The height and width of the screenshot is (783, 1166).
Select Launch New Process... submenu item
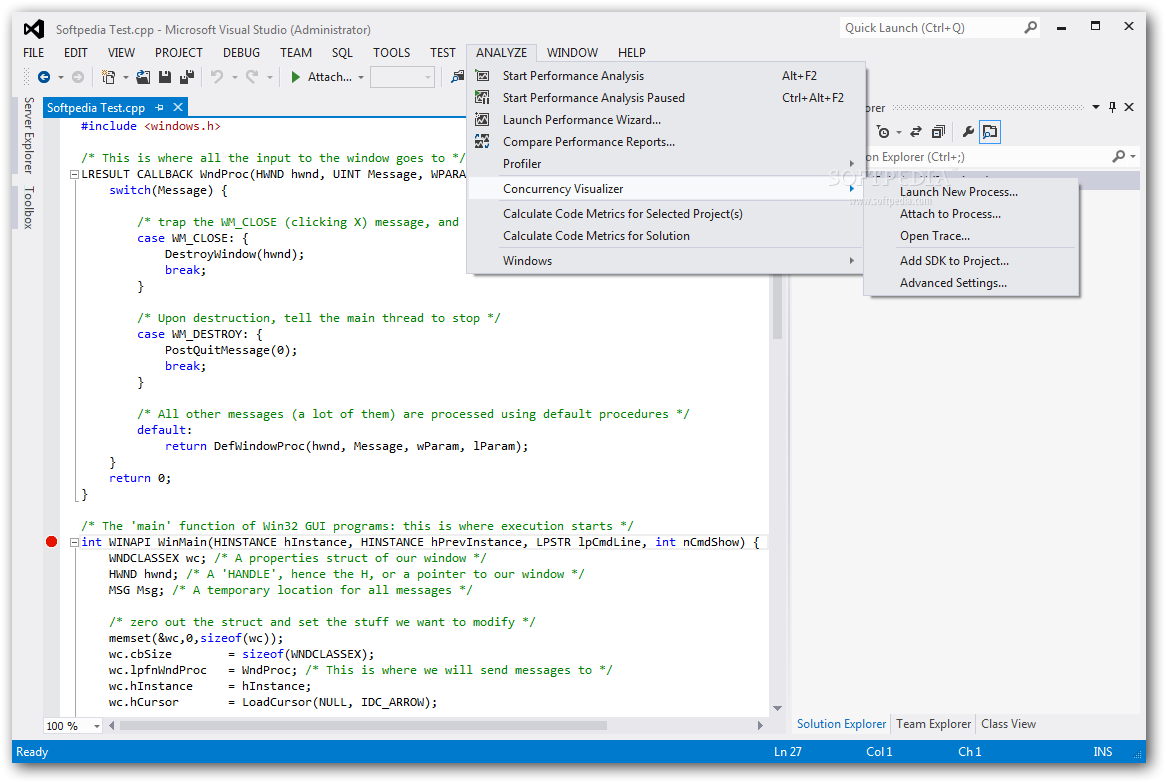tap(971, 192)
